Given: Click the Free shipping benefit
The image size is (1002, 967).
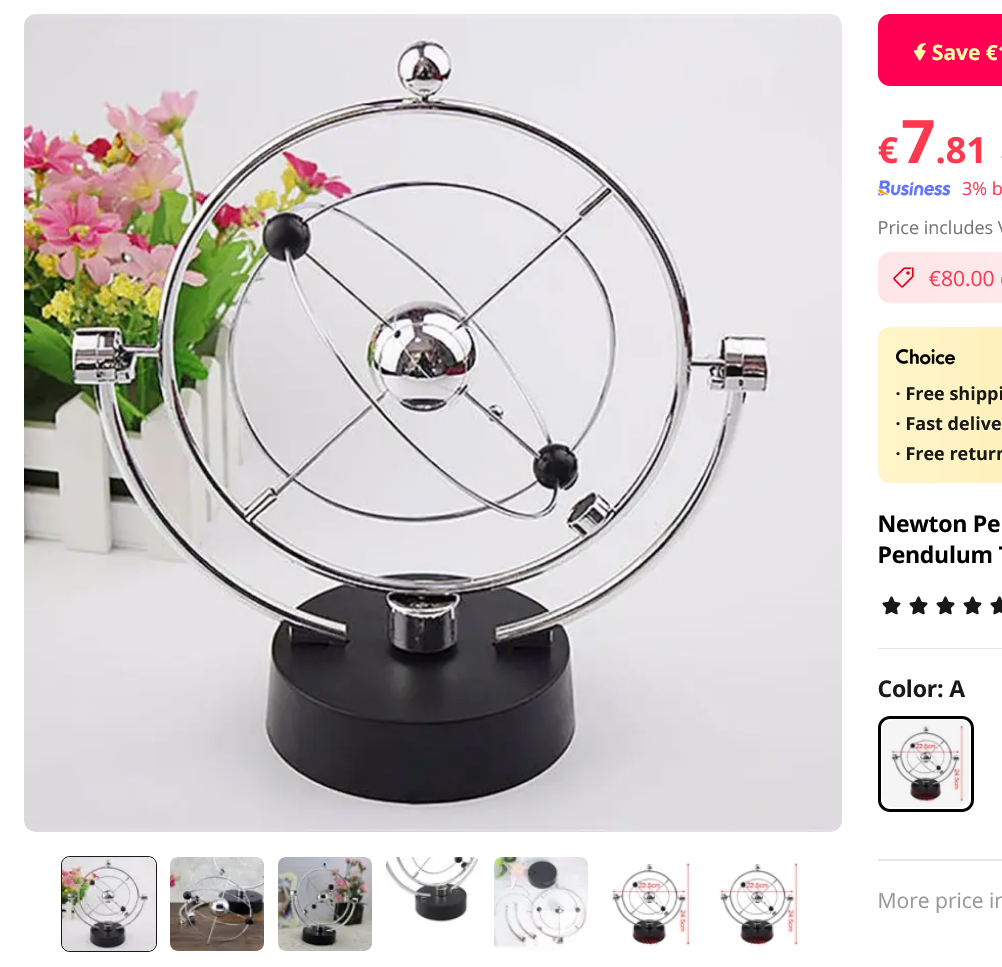Looking at the screenshot, I should click(x=948, y=394).
